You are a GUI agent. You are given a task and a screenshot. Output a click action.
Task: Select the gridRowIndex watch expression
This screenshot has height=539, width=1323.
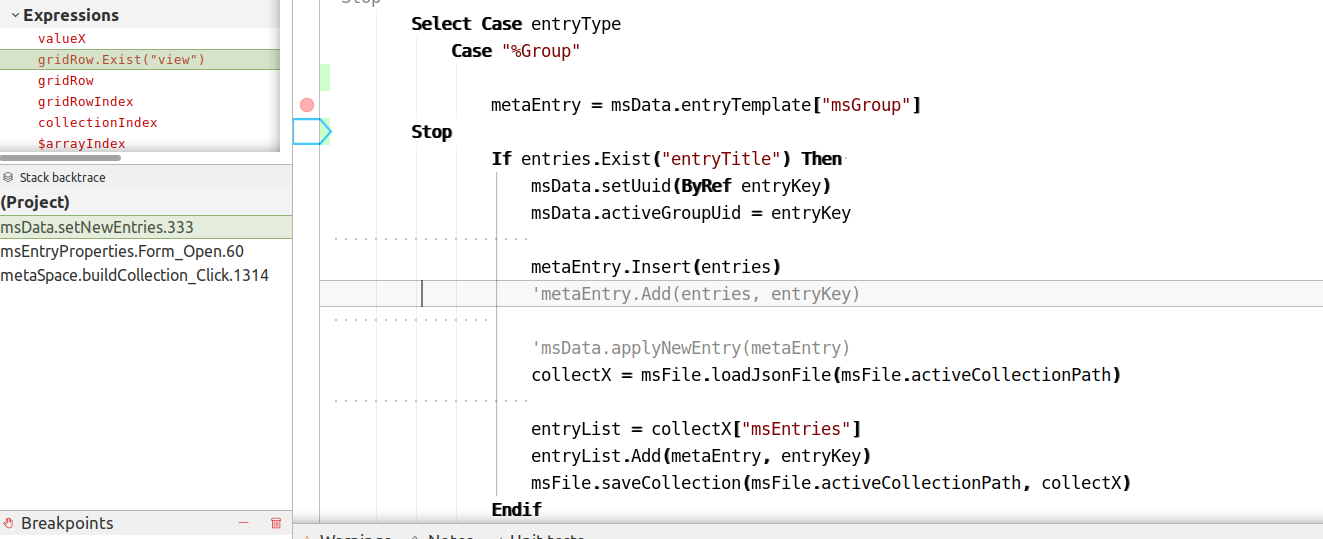point(85,102)
